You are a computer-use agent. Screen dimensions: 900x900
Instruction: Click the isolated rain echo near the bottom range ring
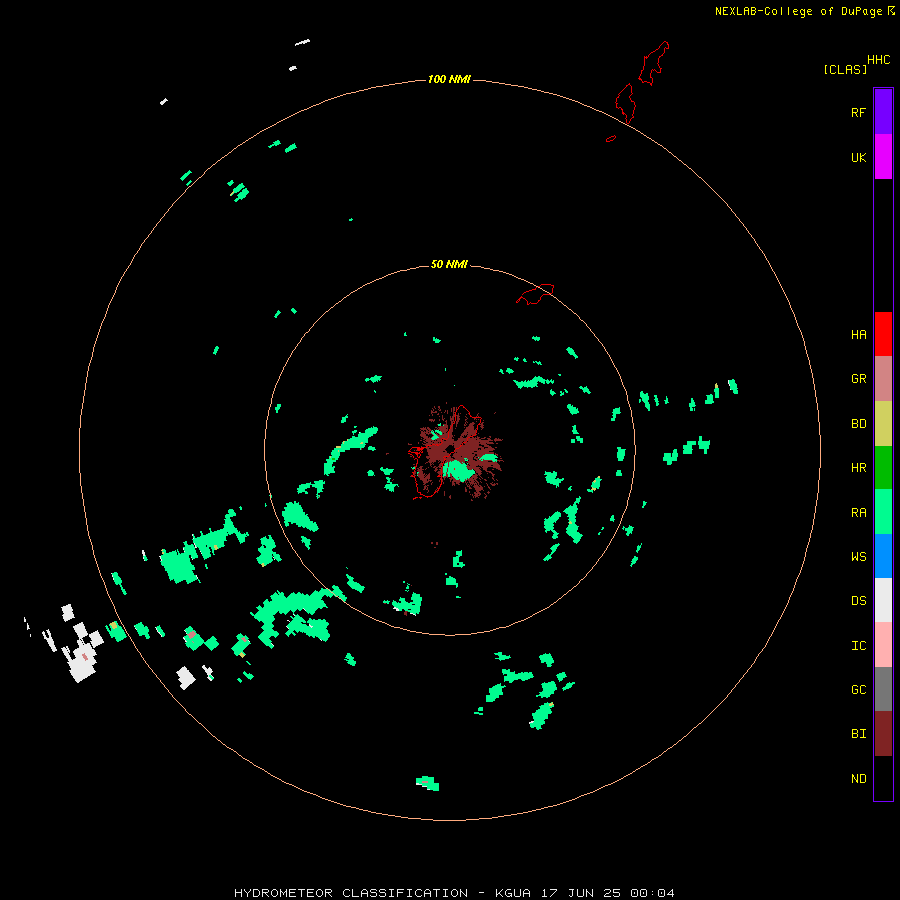(428, 783)
